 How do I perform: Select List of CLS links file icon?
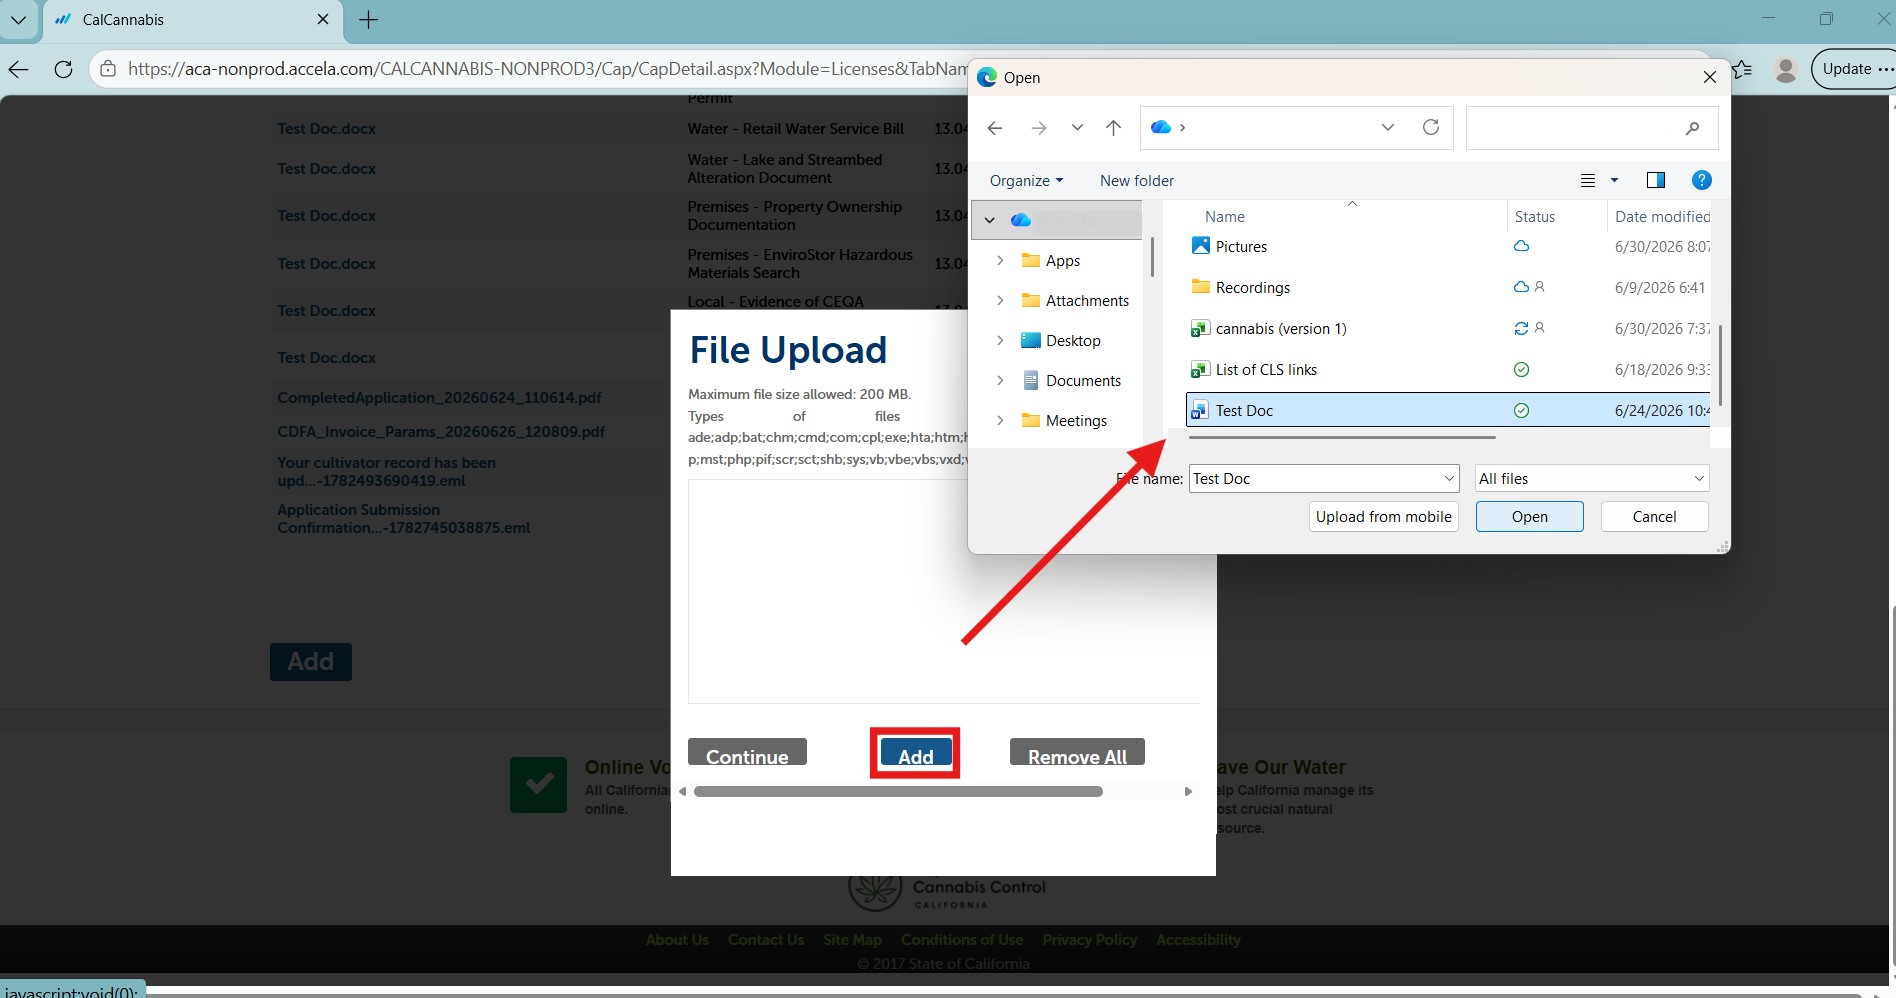coord(1201,369)
